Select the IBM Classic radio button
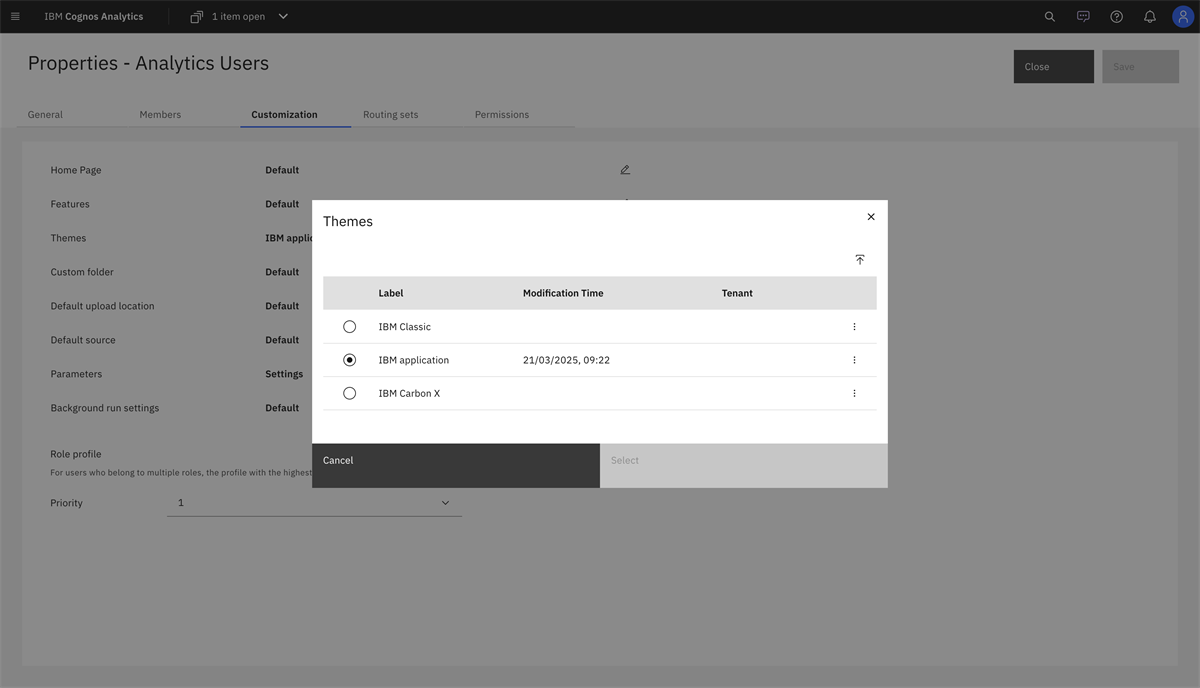 tap(350, 327)
